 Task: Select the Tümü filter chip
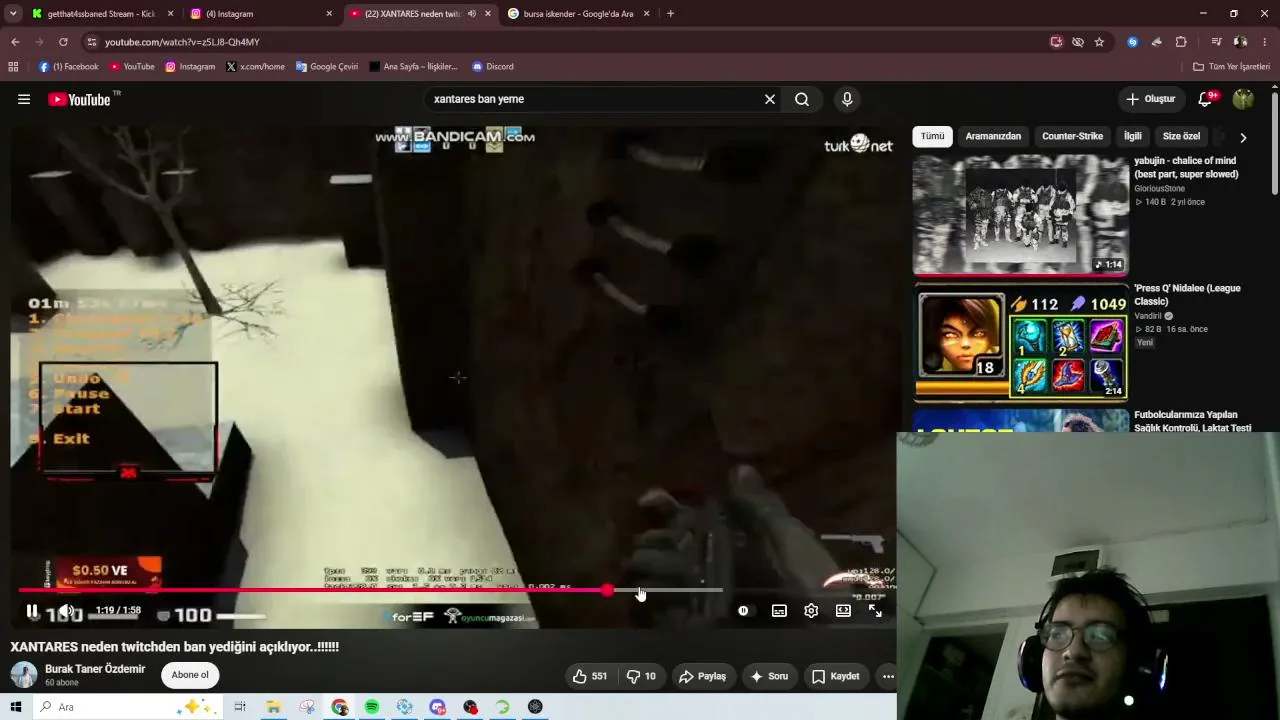pos(932,136)
